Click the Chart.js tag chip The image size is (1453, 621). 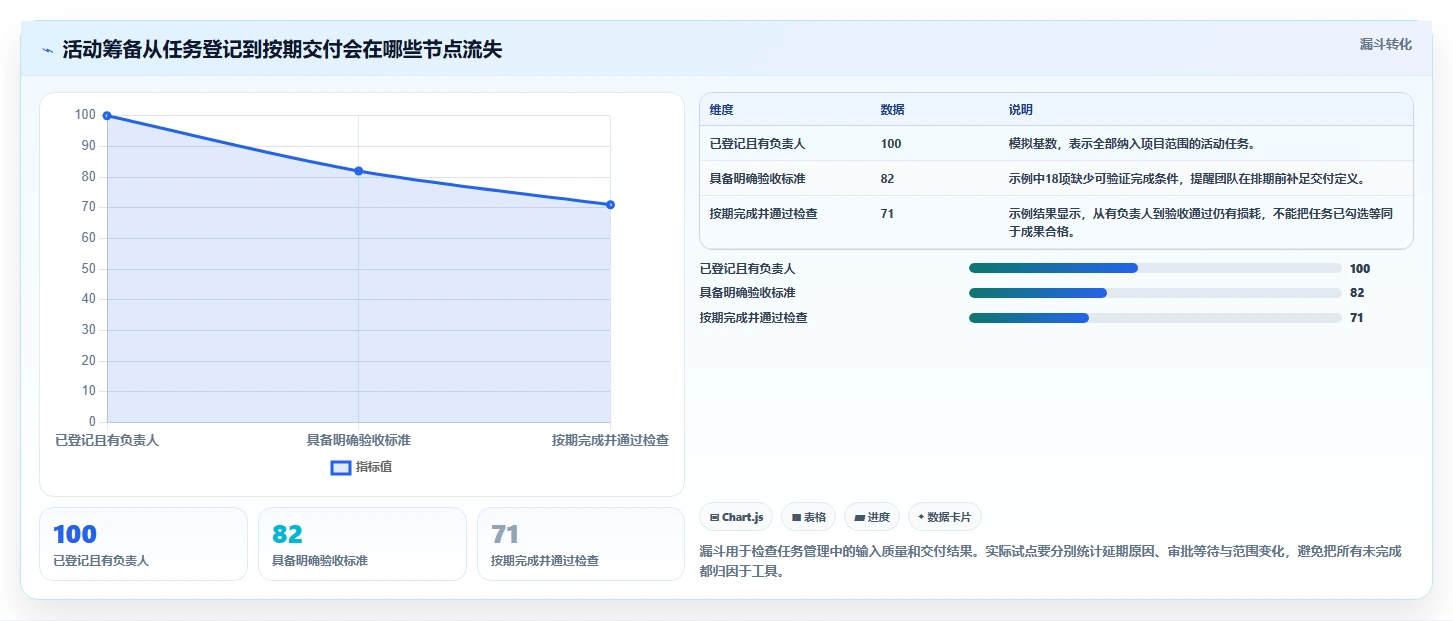736,517
